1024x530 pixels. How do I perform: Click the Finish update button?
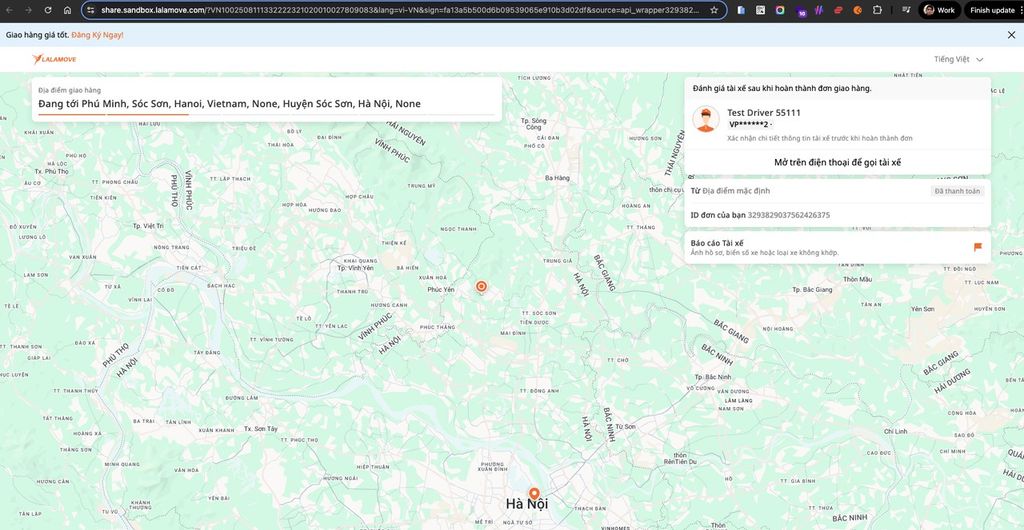pos(991,10)
